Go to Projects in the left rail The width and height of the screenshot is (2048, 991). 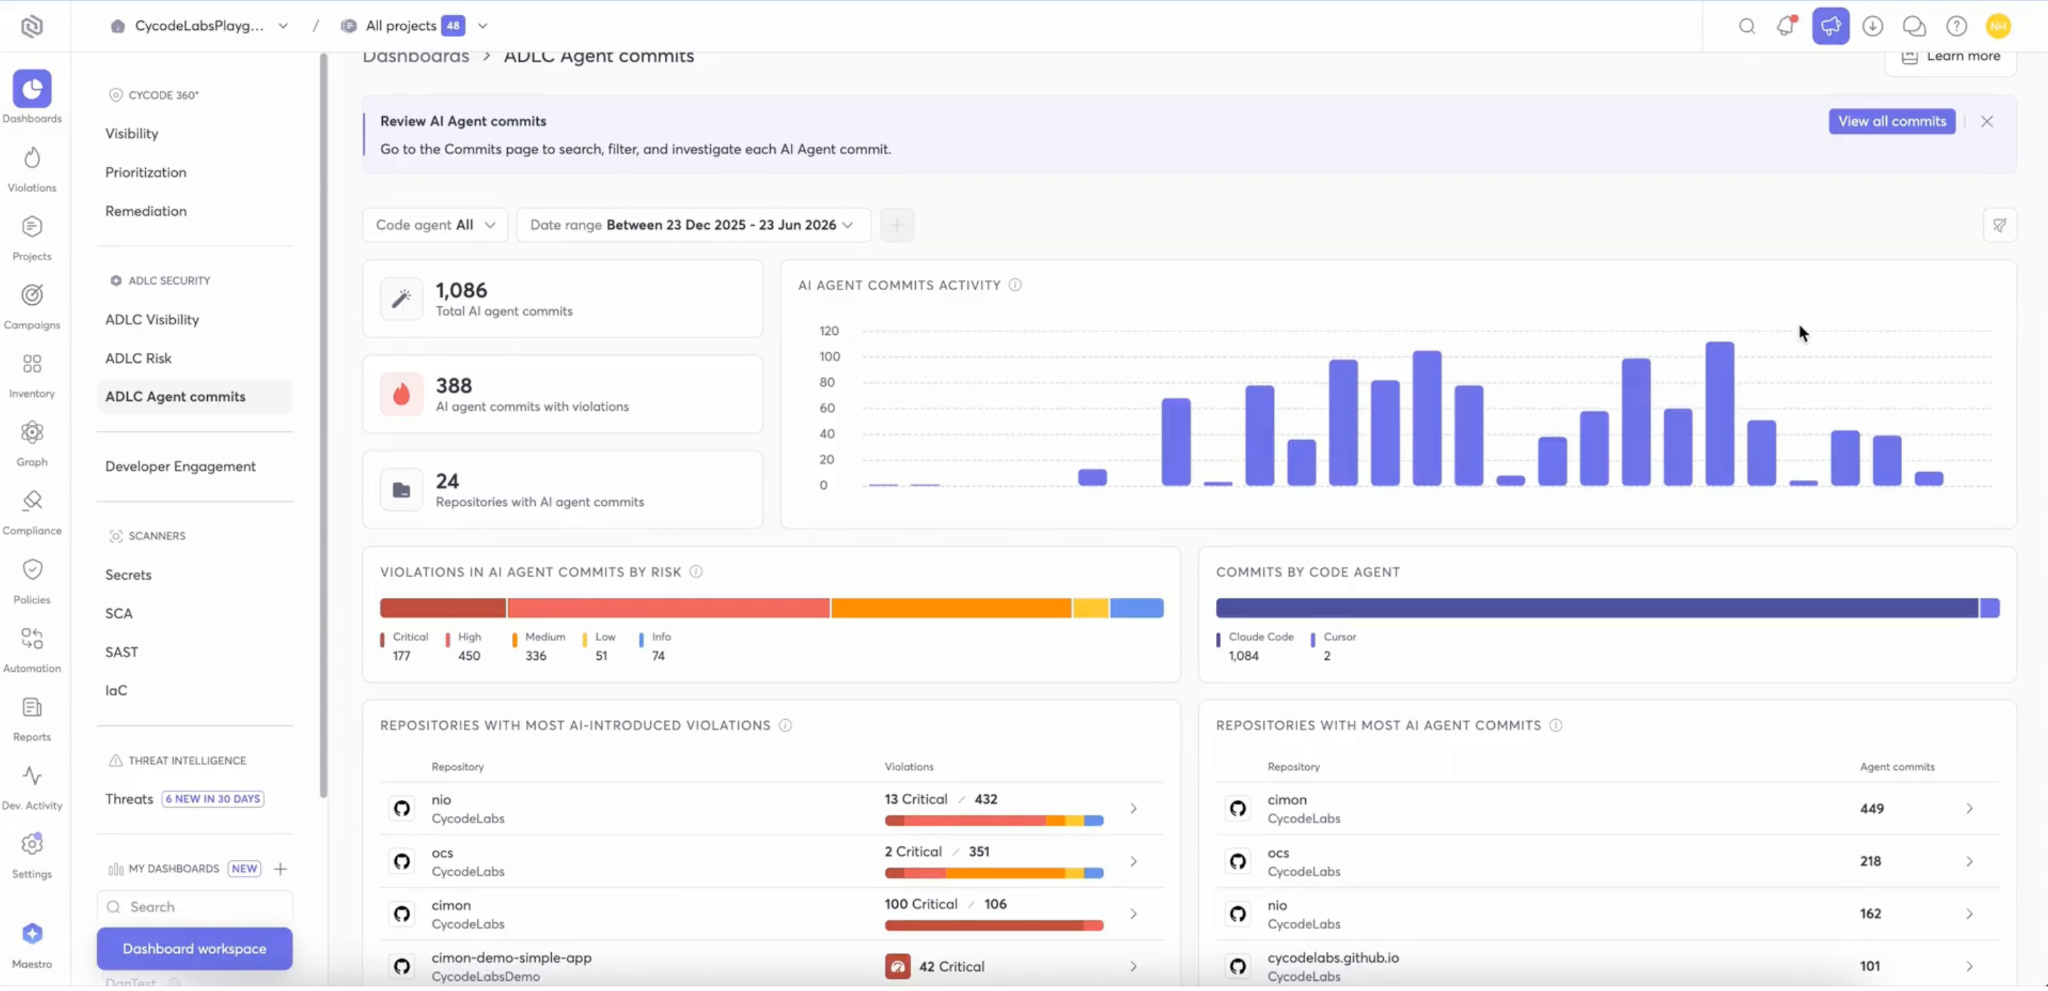[x=32, y=238]
